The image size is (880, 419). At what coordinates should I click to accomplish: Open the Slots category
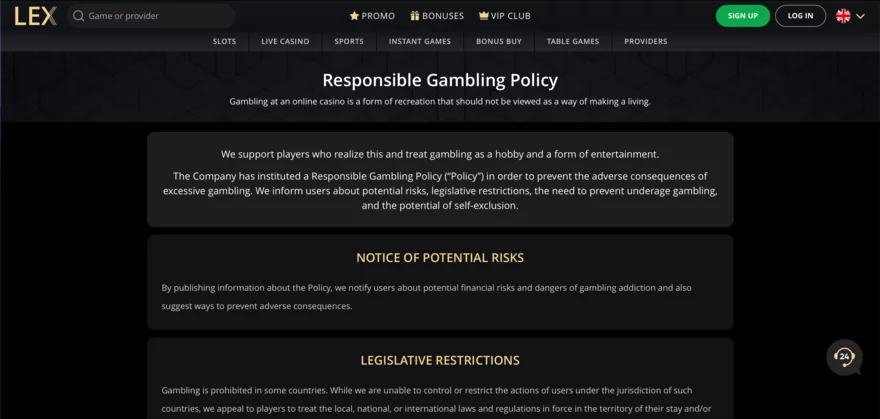coord(224,41)
